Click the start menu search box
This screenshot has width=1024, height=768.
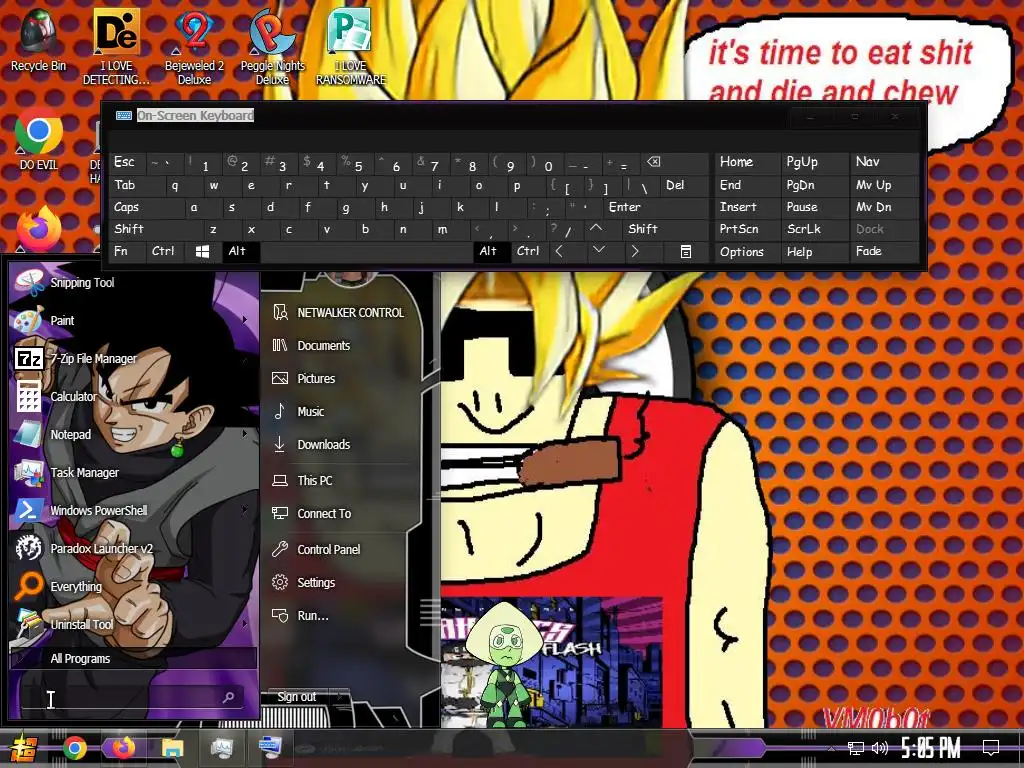(133, 697)
